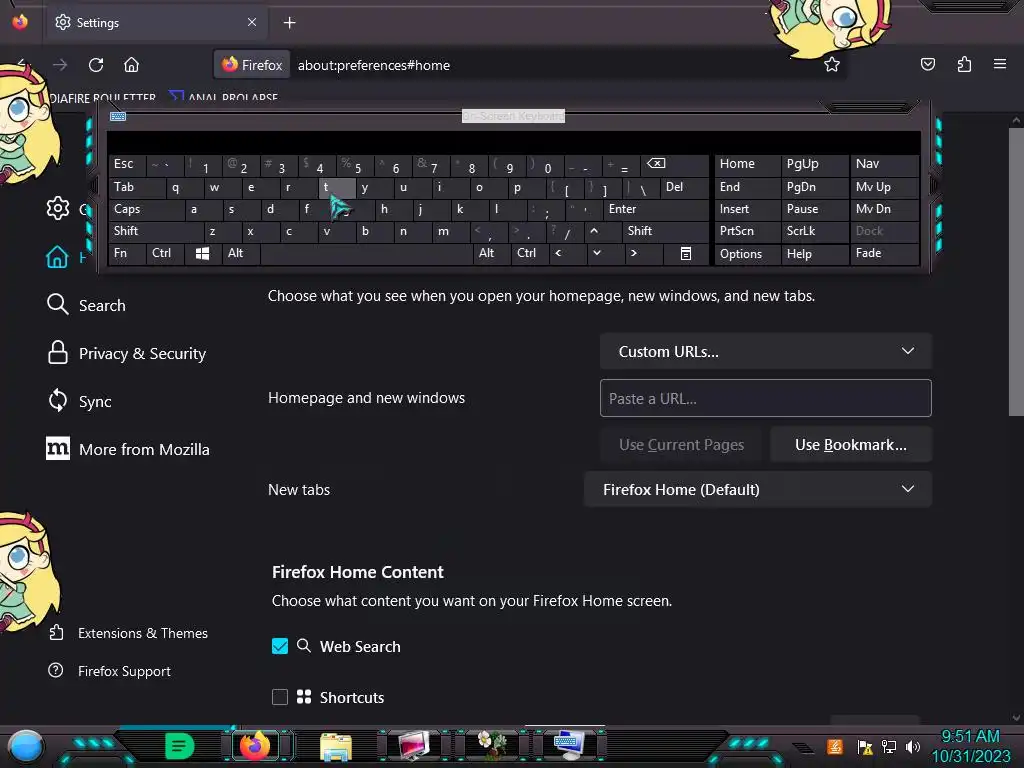Go forward with the arrow button
The image size is (1024, 768).
(60, 65)
